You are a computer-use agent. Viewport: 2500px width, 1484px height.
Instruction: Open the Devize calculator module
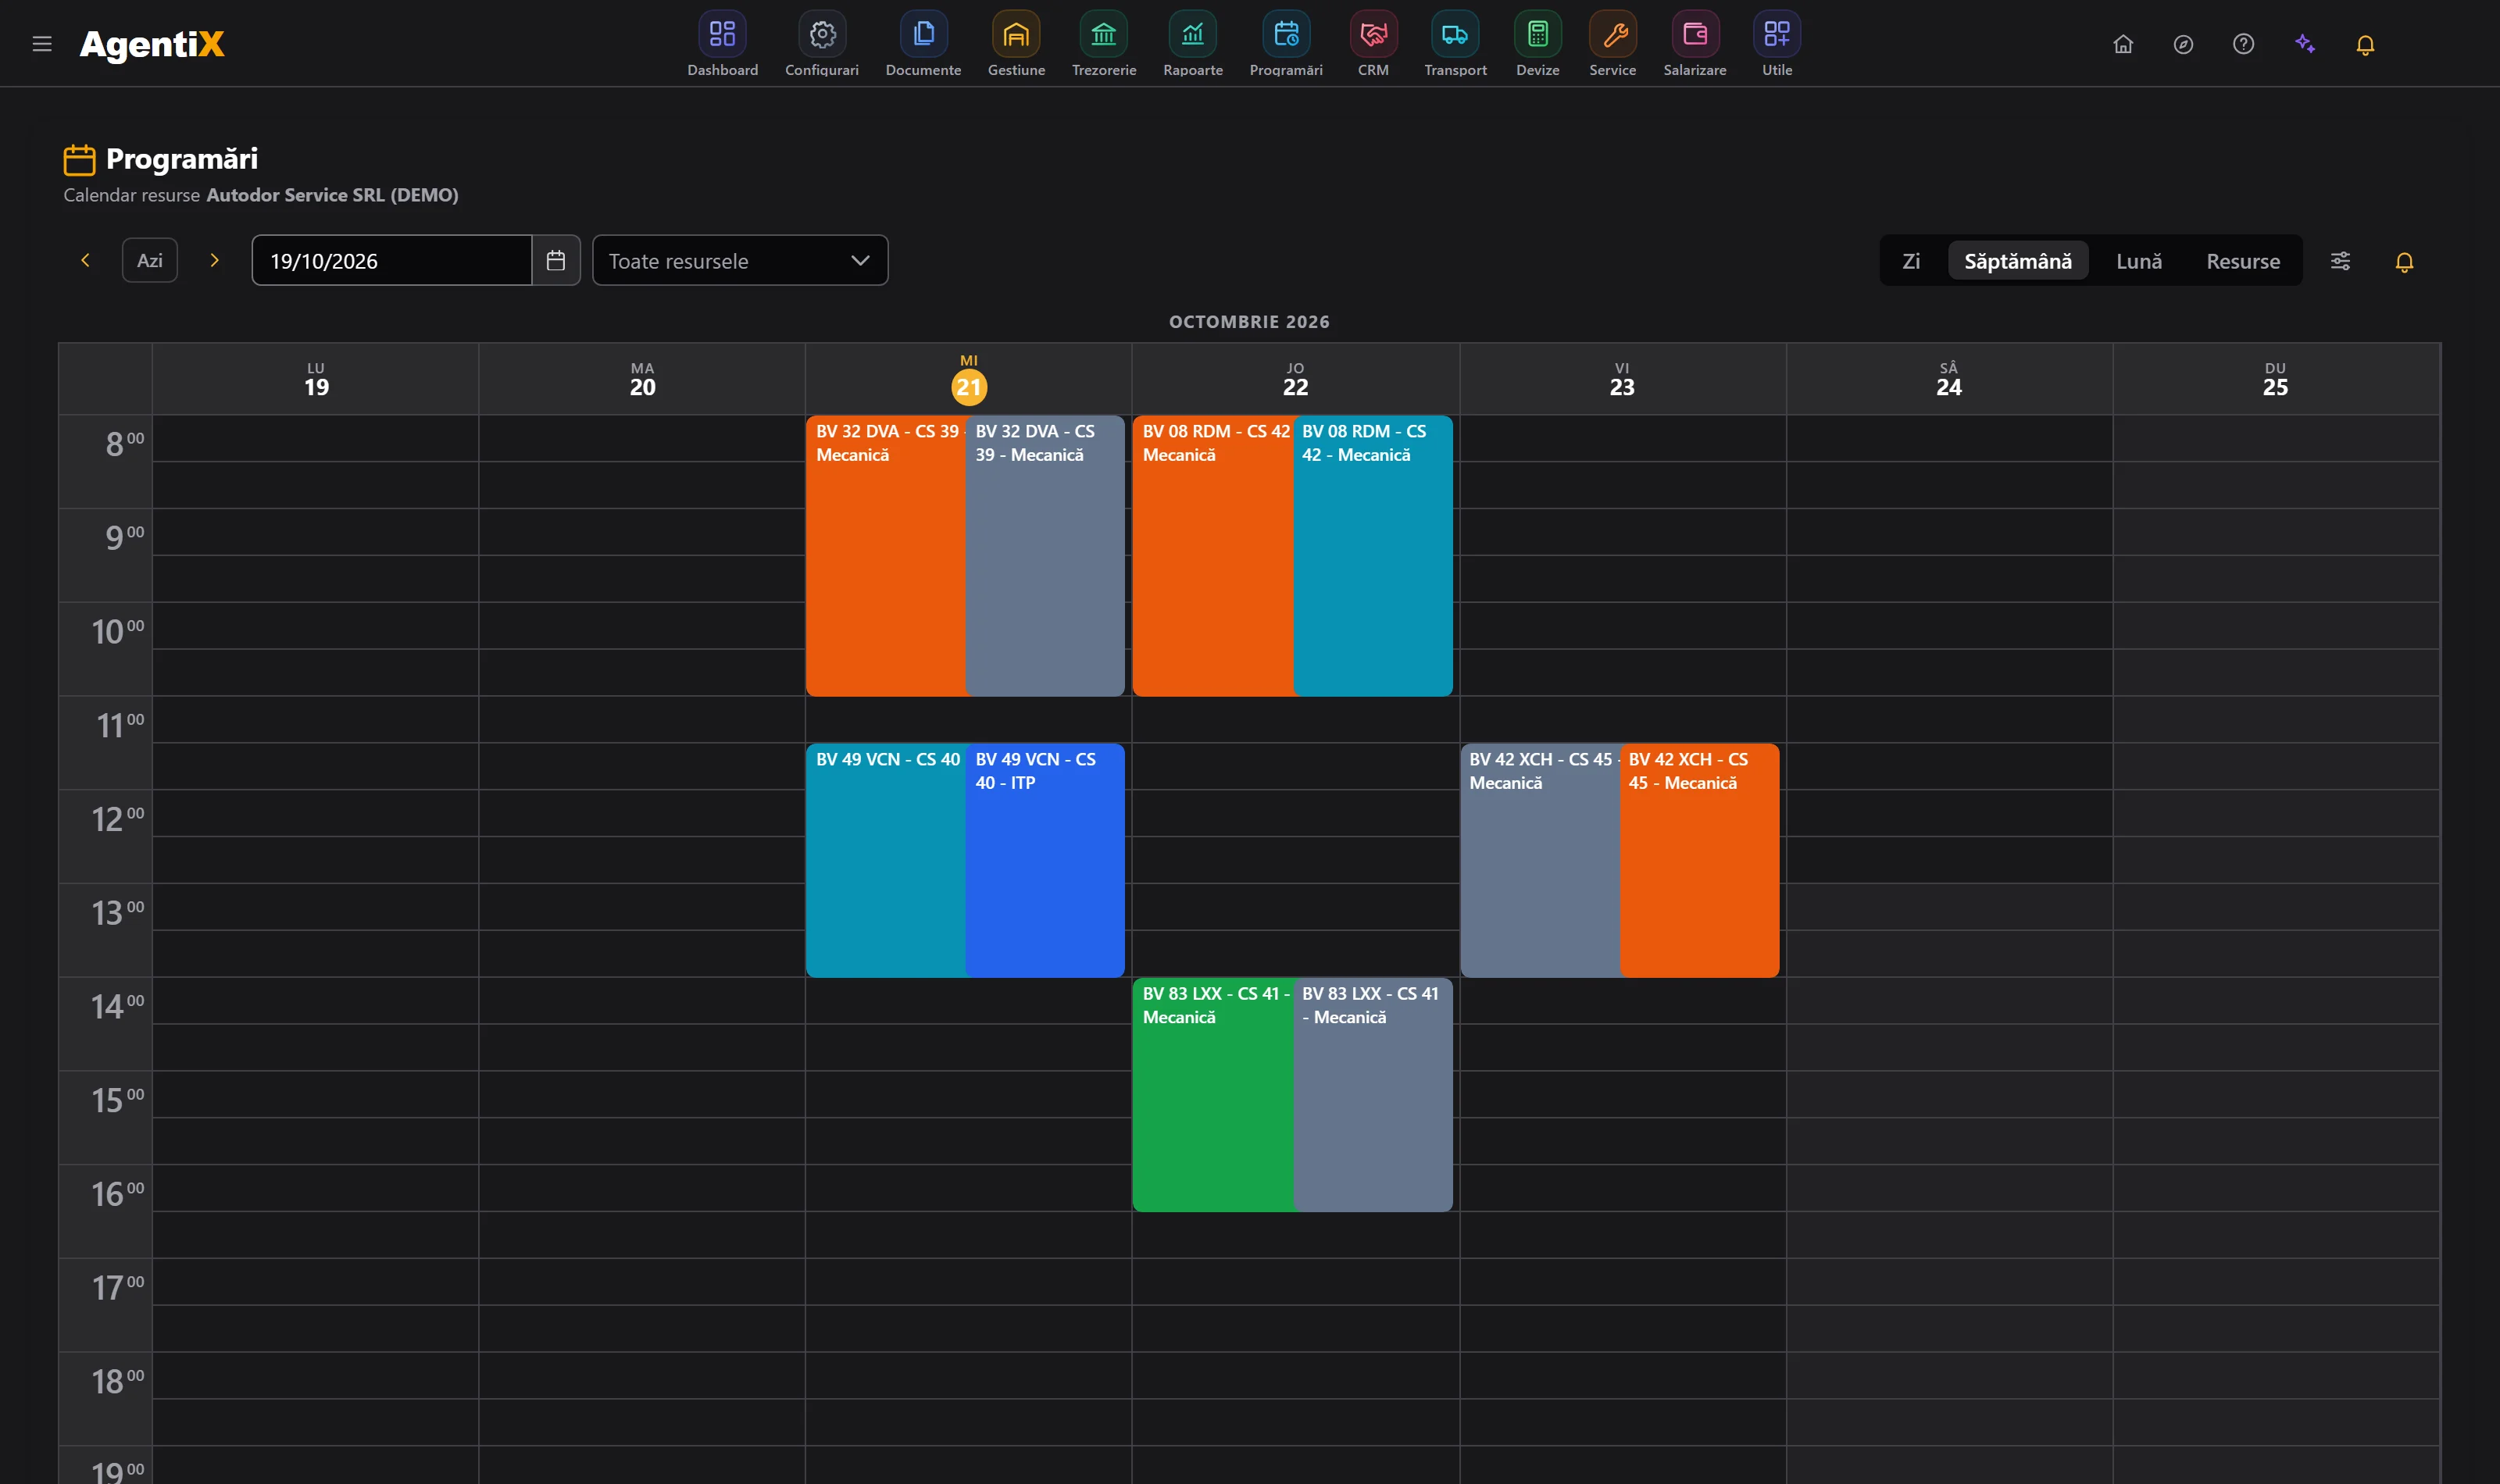1537,45
